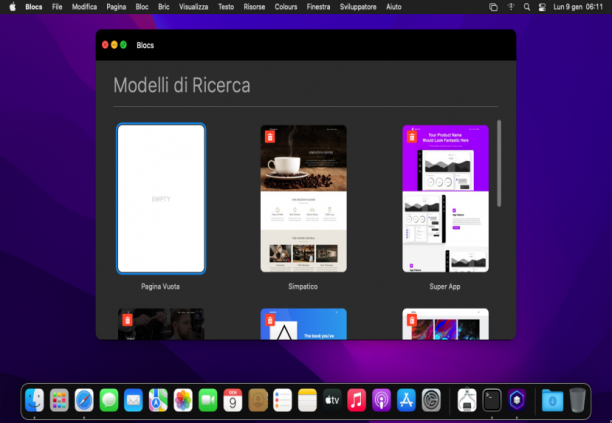This screenshot has width=612, height=423.
Task: Open Terminal from the dock
Action: tap(492, 400)
